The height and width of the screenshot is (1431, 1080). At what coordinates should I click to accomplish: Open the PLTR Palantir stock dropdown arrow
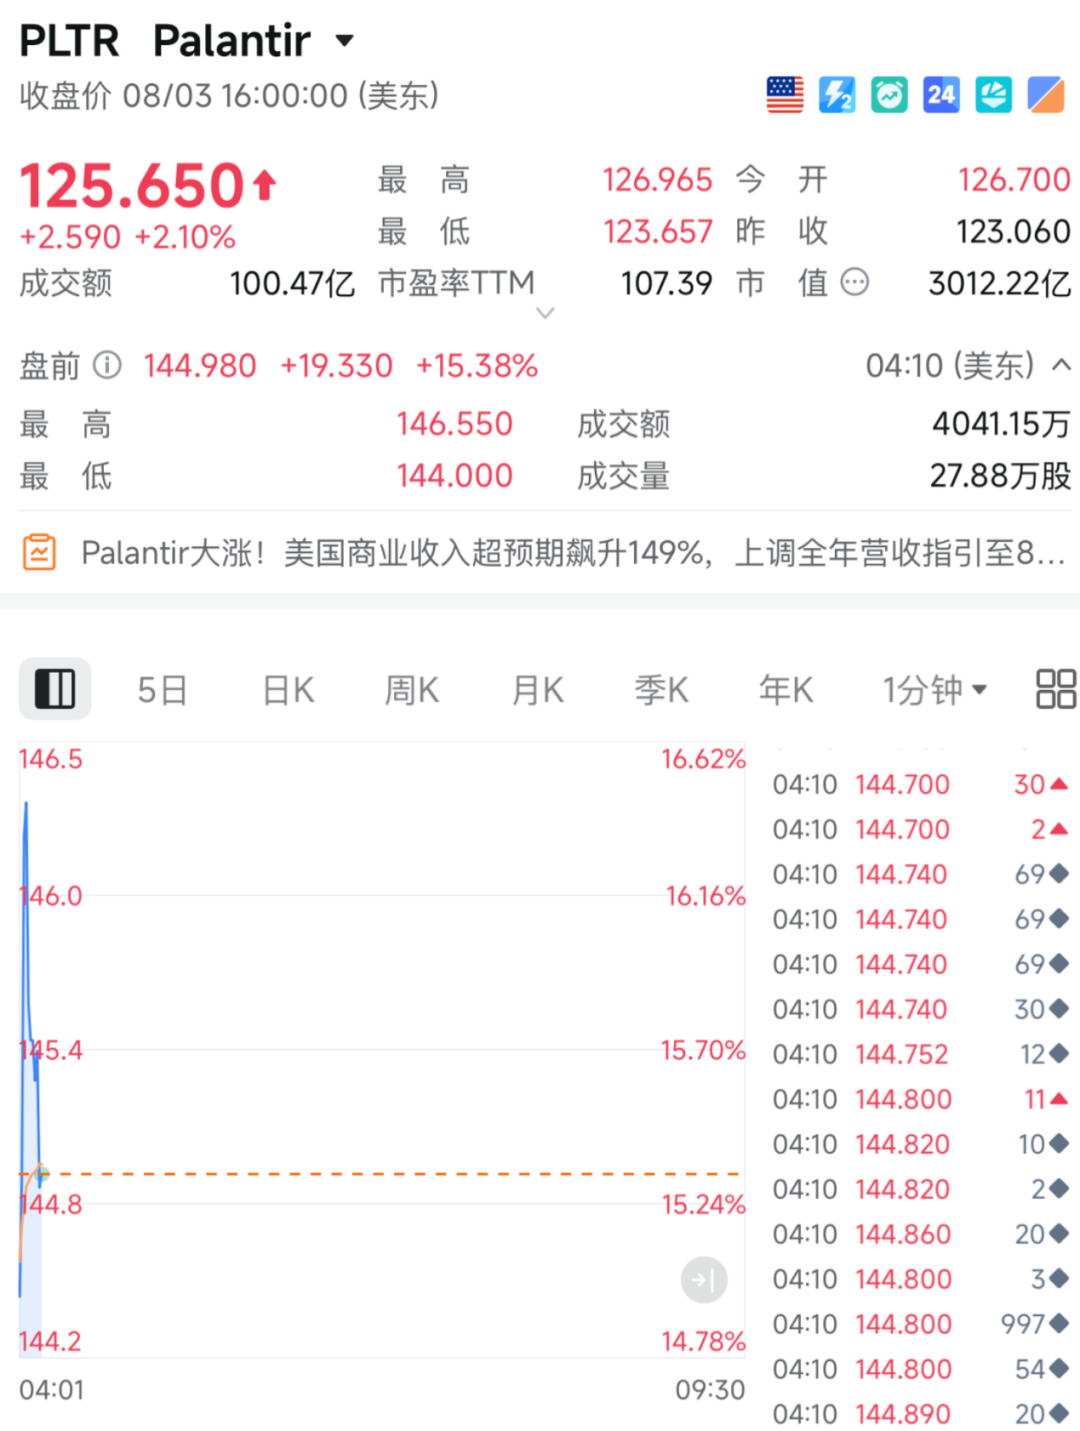coord(345,41)
